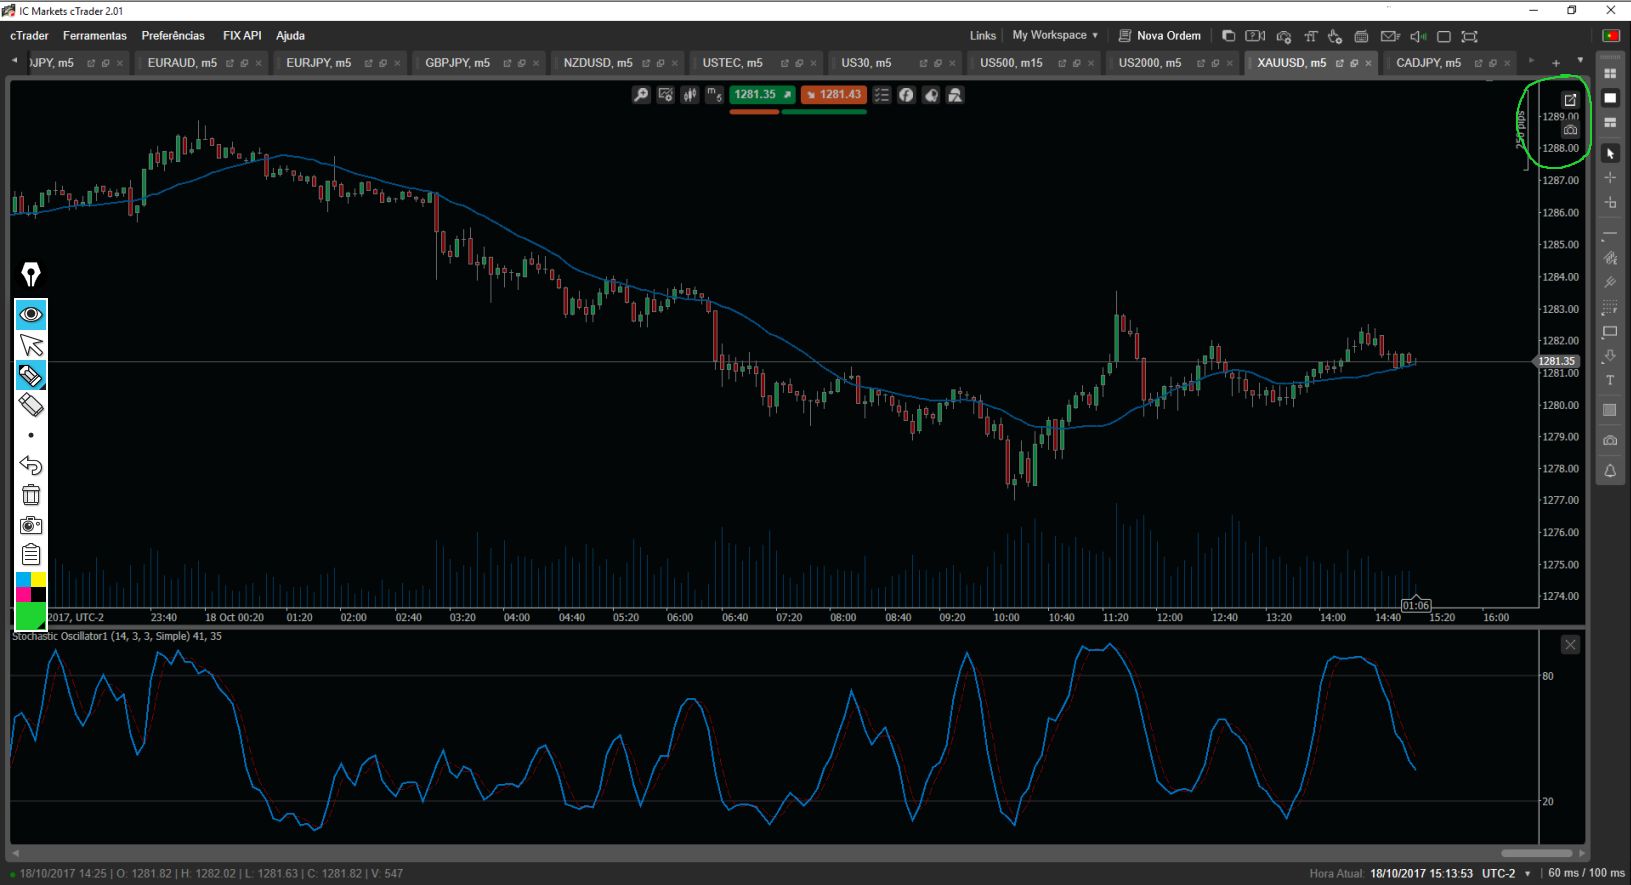Select the text tool in right sidebar
This screenshot has width=1631, height=885.
click(1610, 381)
